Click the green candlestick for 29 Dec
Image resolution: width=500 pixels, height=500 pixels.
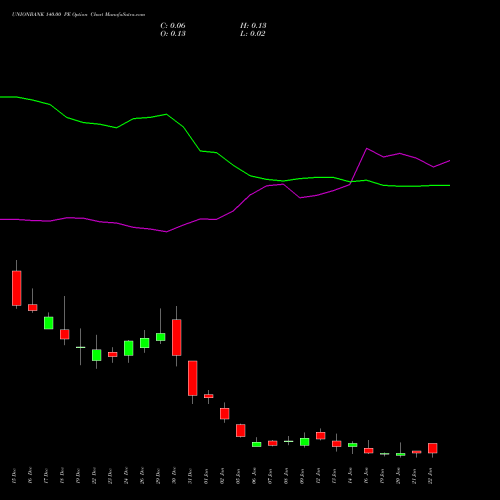coord(161,337)
